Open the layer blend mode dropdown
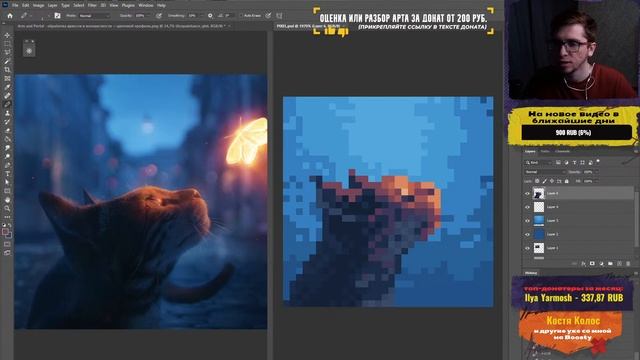 pyautogui.click(x=545, y=172)
